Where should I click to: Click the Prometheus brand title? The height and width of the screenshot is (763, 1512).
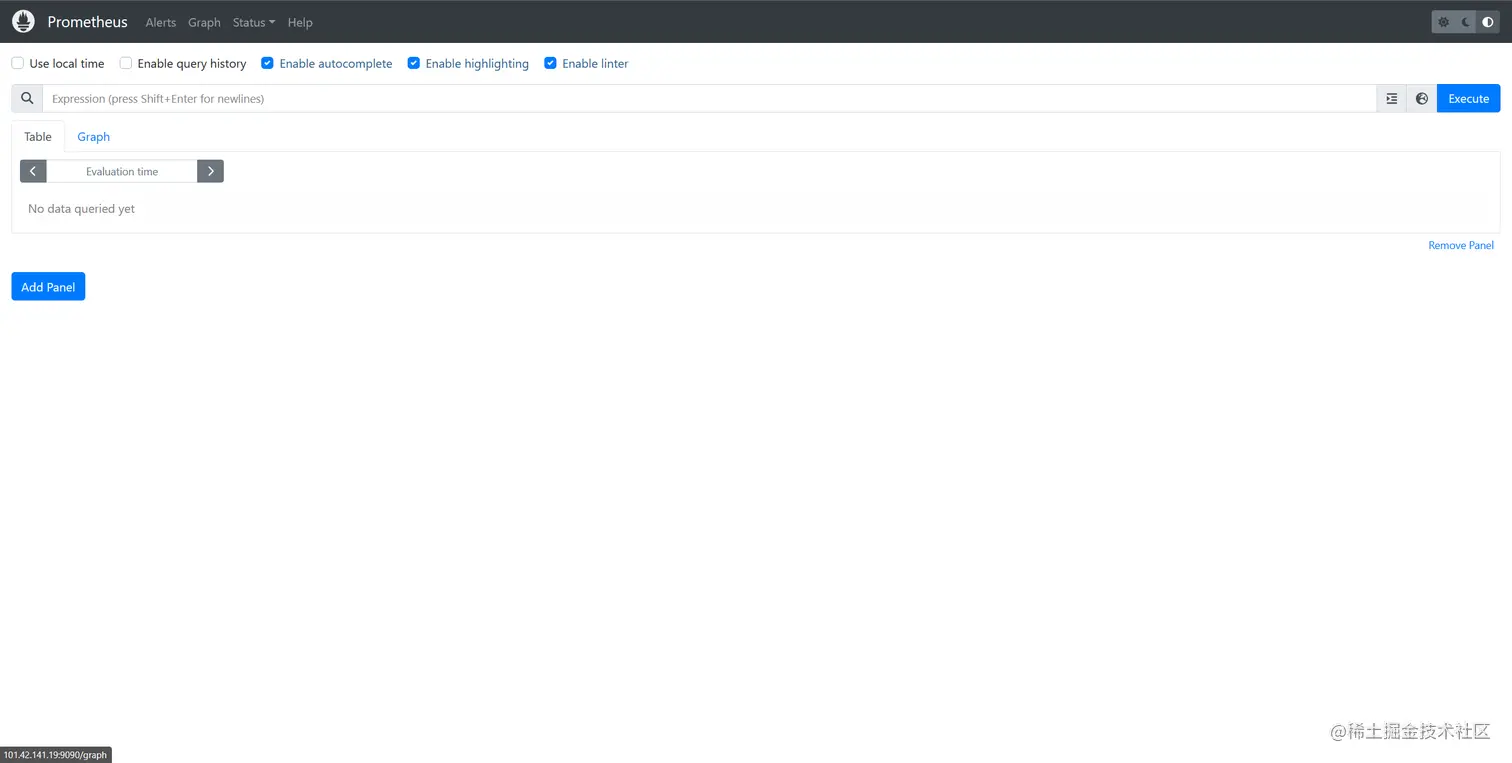click(87, 22)
